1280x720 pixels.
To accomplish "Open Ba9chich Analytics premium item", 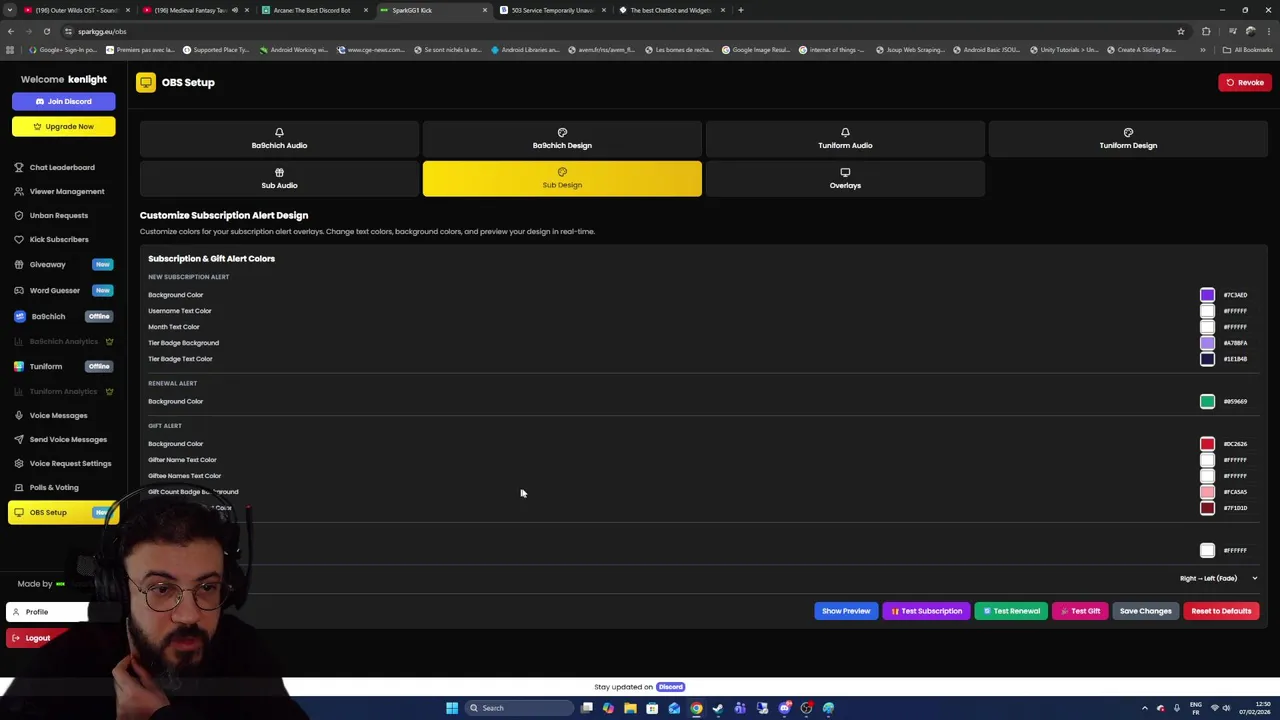I will coord(63,341).
